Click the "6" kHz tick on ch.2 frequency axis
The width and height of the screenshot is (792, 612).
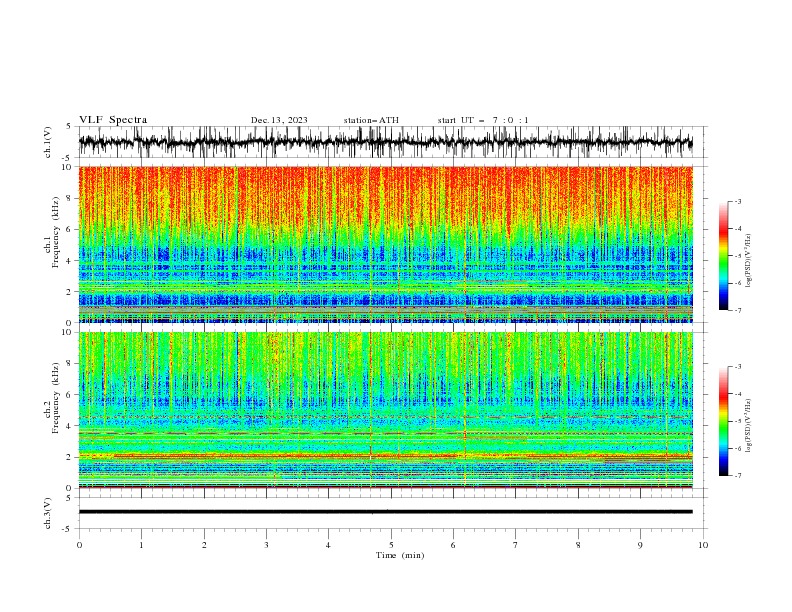(71, 394)
